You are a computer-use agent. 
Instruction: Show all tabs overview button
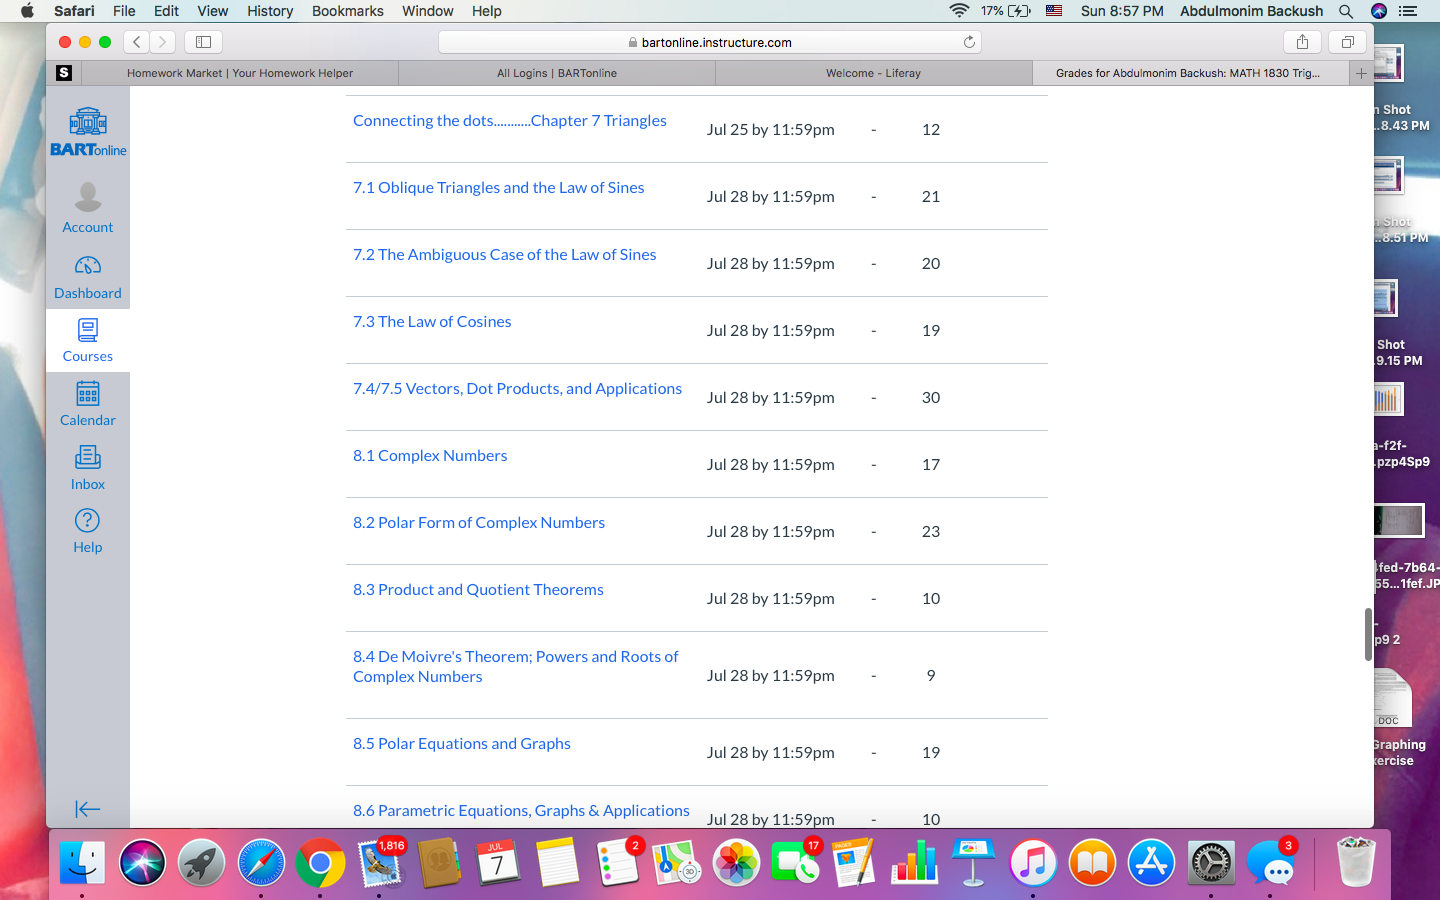point(1347,42)
